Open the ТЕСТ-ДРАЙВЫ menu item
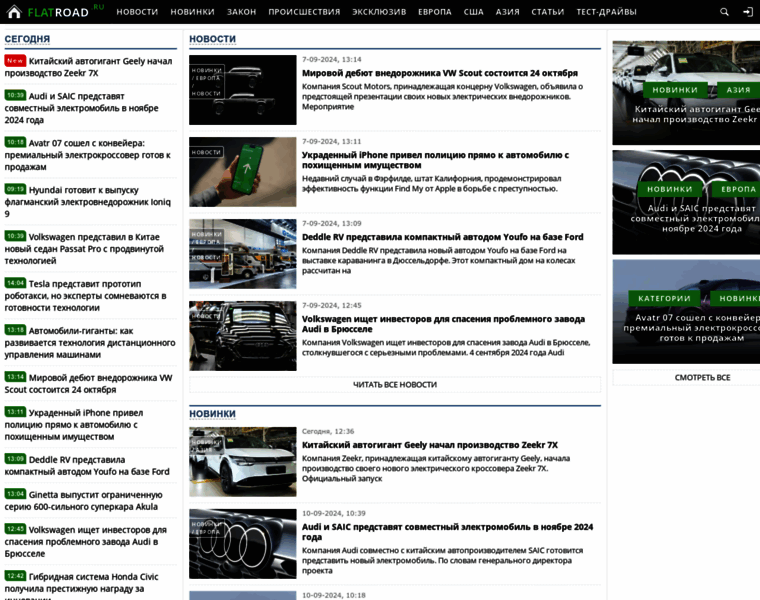The width and height of the screenshot is (760, 600). coord(606,12)
